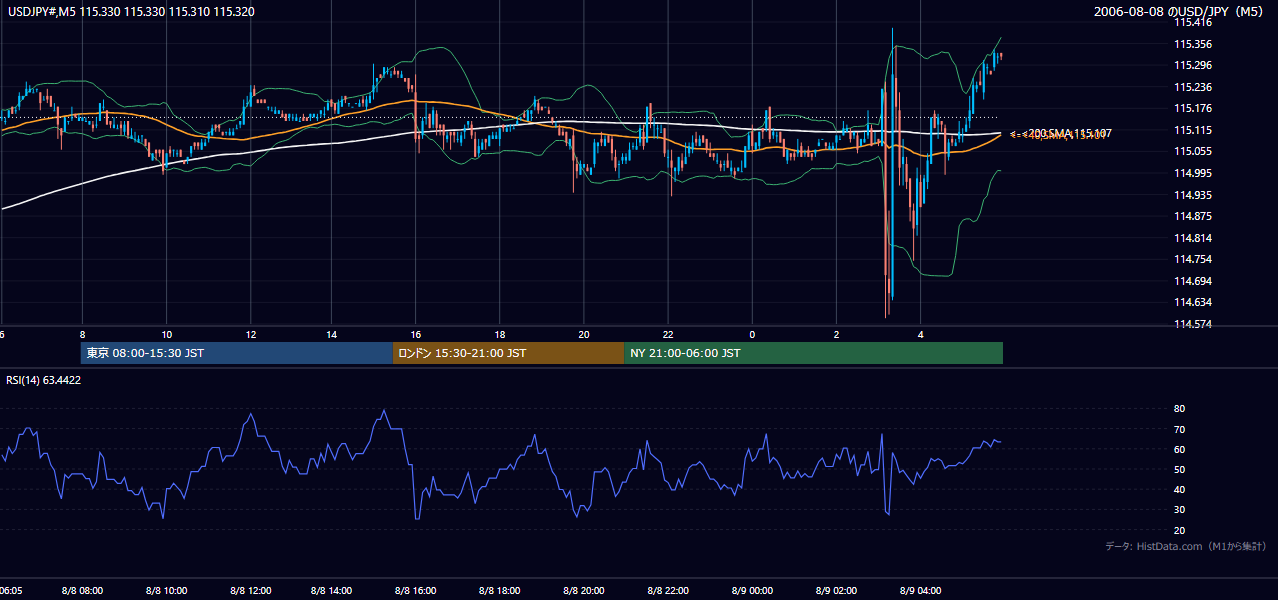Click price level 115.115 on the axis

coord(1195,130)
